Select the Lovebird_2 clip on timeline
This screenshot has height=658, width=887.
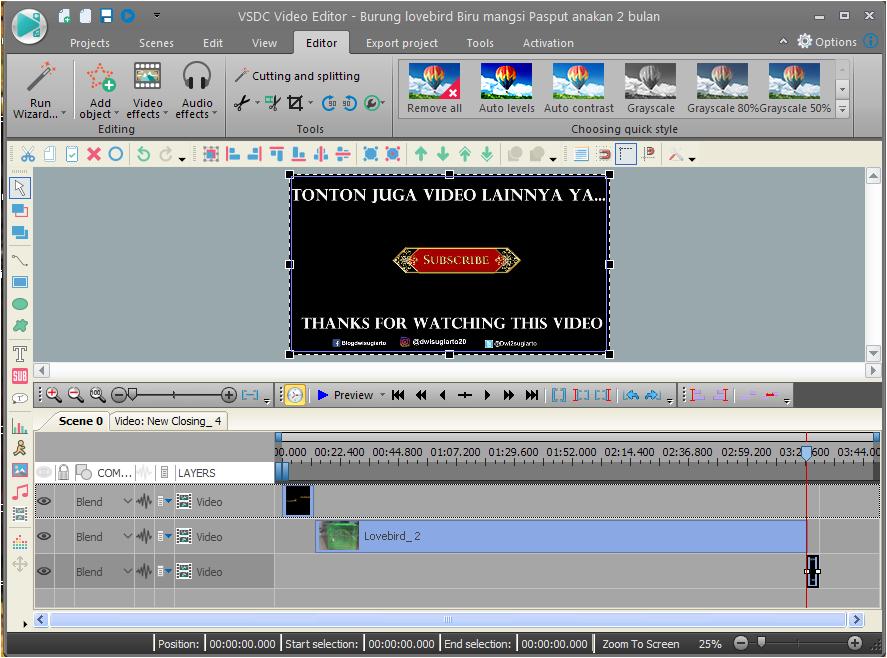click(x=561, y=536)
